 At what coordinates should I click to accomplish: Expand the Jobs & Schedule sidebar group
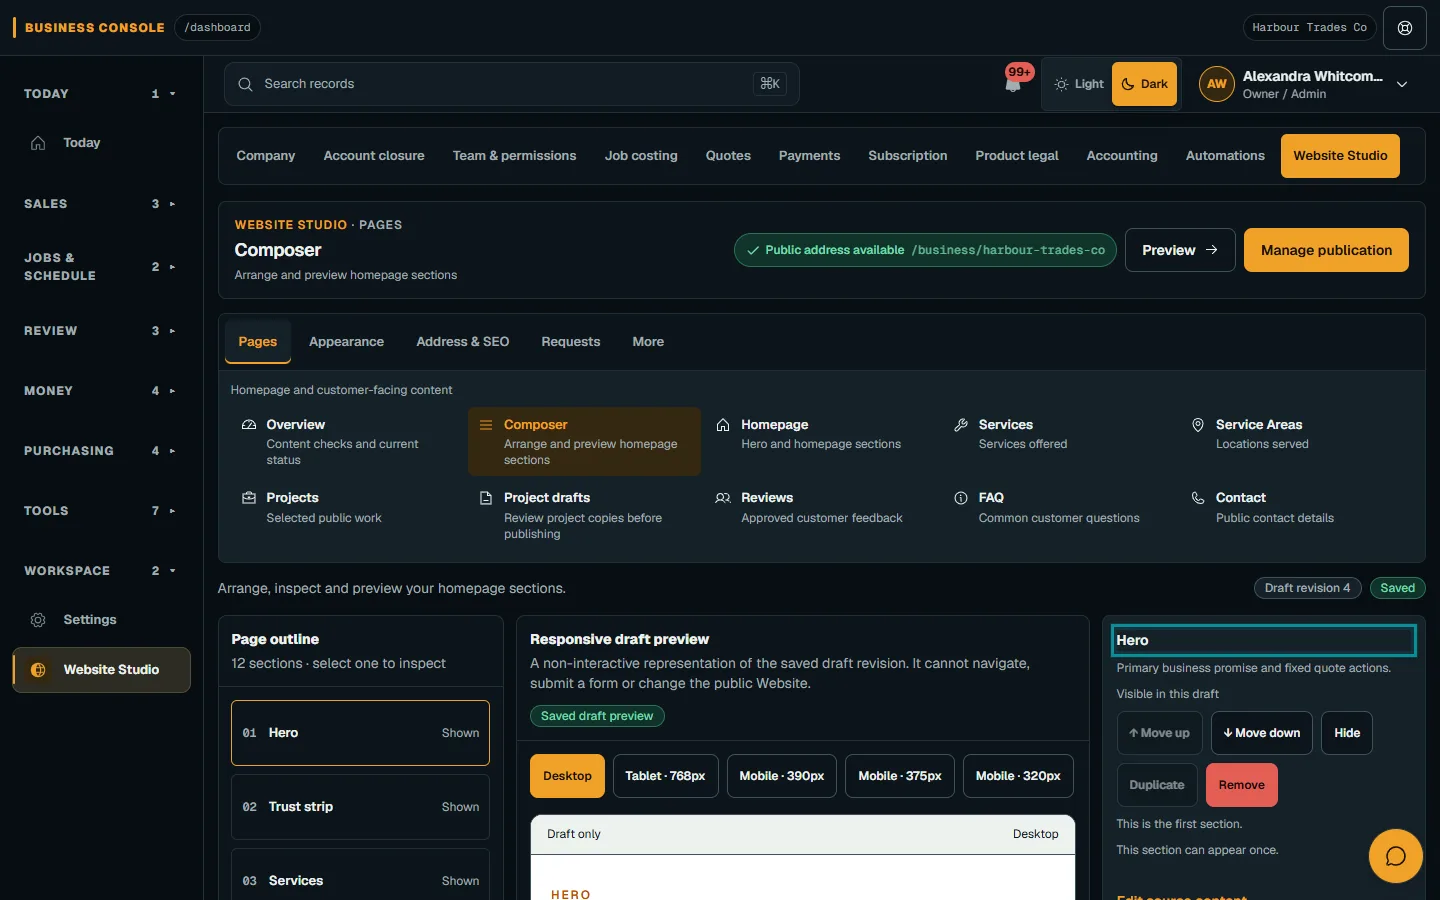(101, 267)
